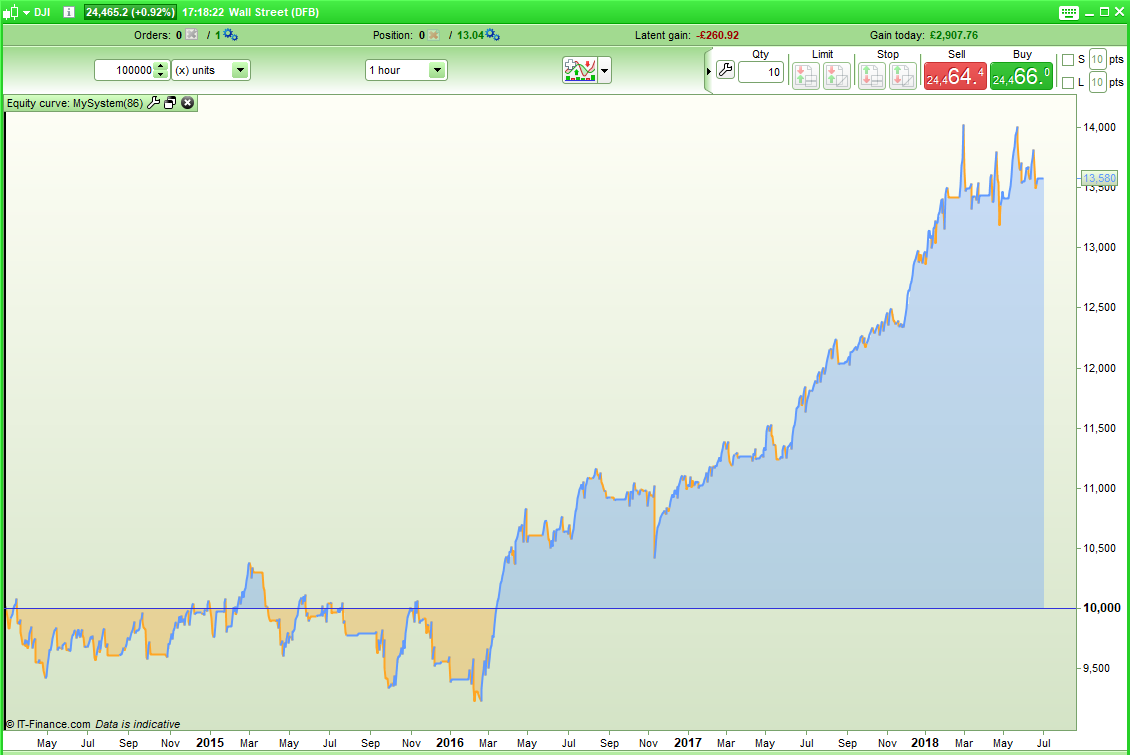
Task: Click the Buy 24,466.0 button
Action: 1021,76
